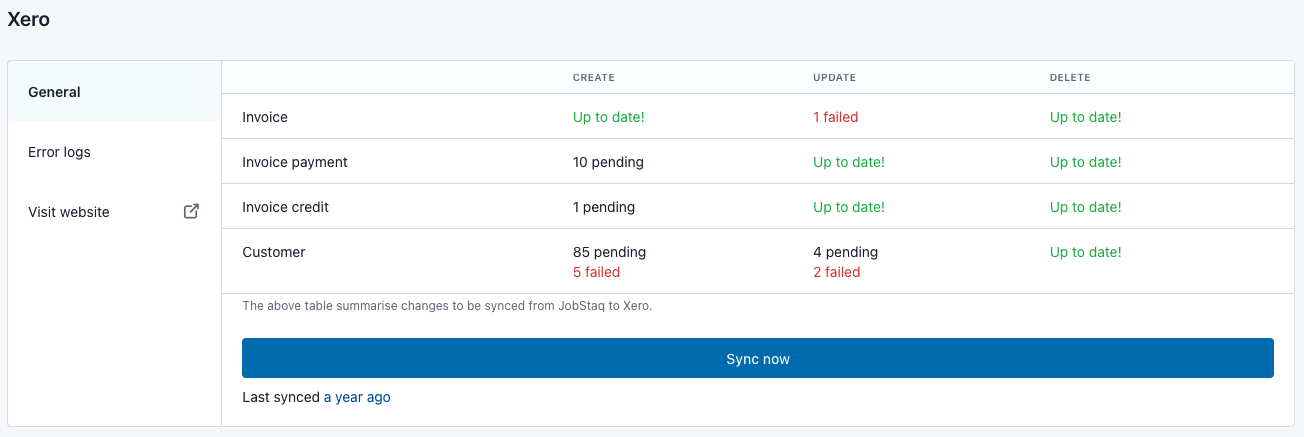Click the table summary note about JobStaq
The height and width of the screenshot is (437, 1304).
[x=447, y=306]
